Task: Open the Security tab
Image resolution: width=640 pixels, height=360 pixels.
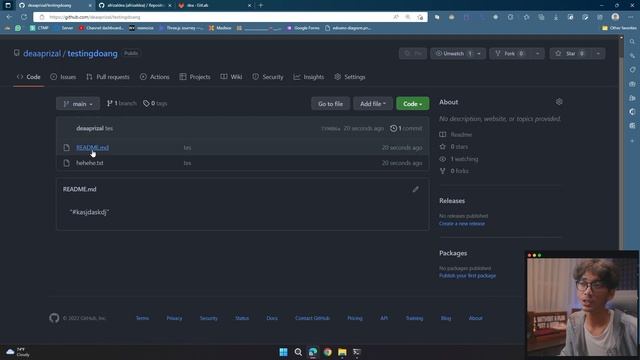Action: (x=268, y=77)
